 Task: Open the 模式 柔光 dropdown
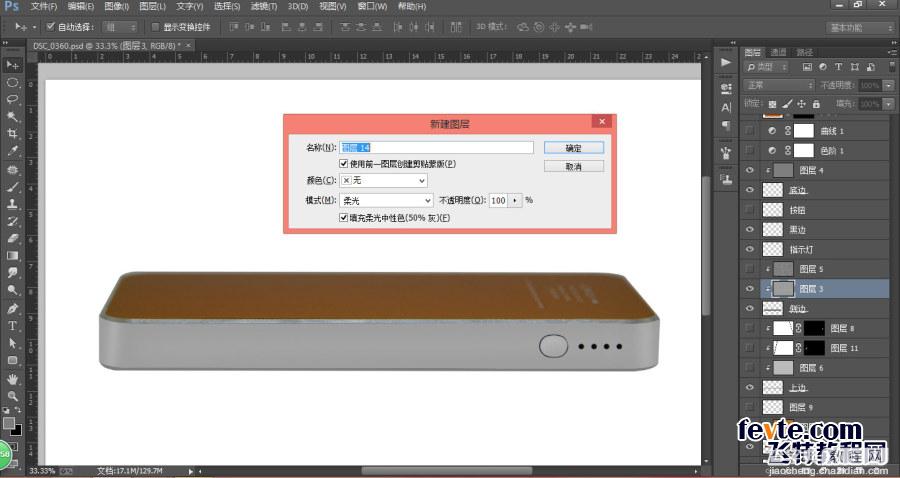click(386, 200)
